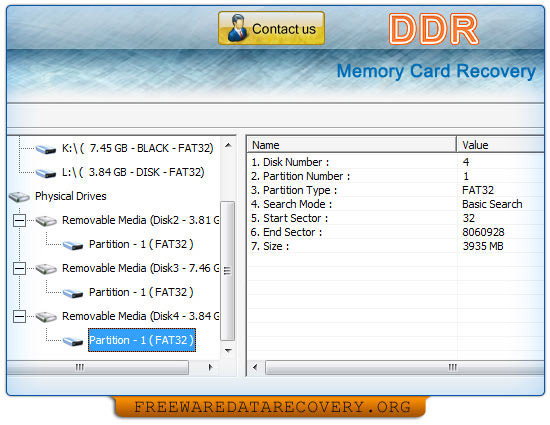Click the Physical Drives disk icon

[x=19, y=197]
